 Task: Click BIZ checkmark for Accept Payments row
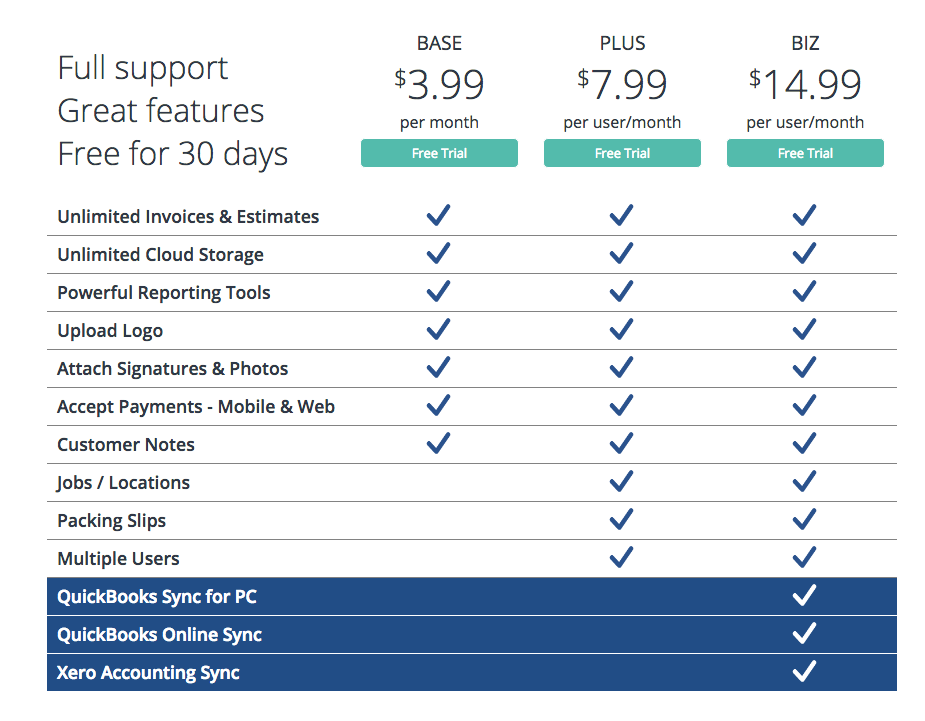pos(804,406)
